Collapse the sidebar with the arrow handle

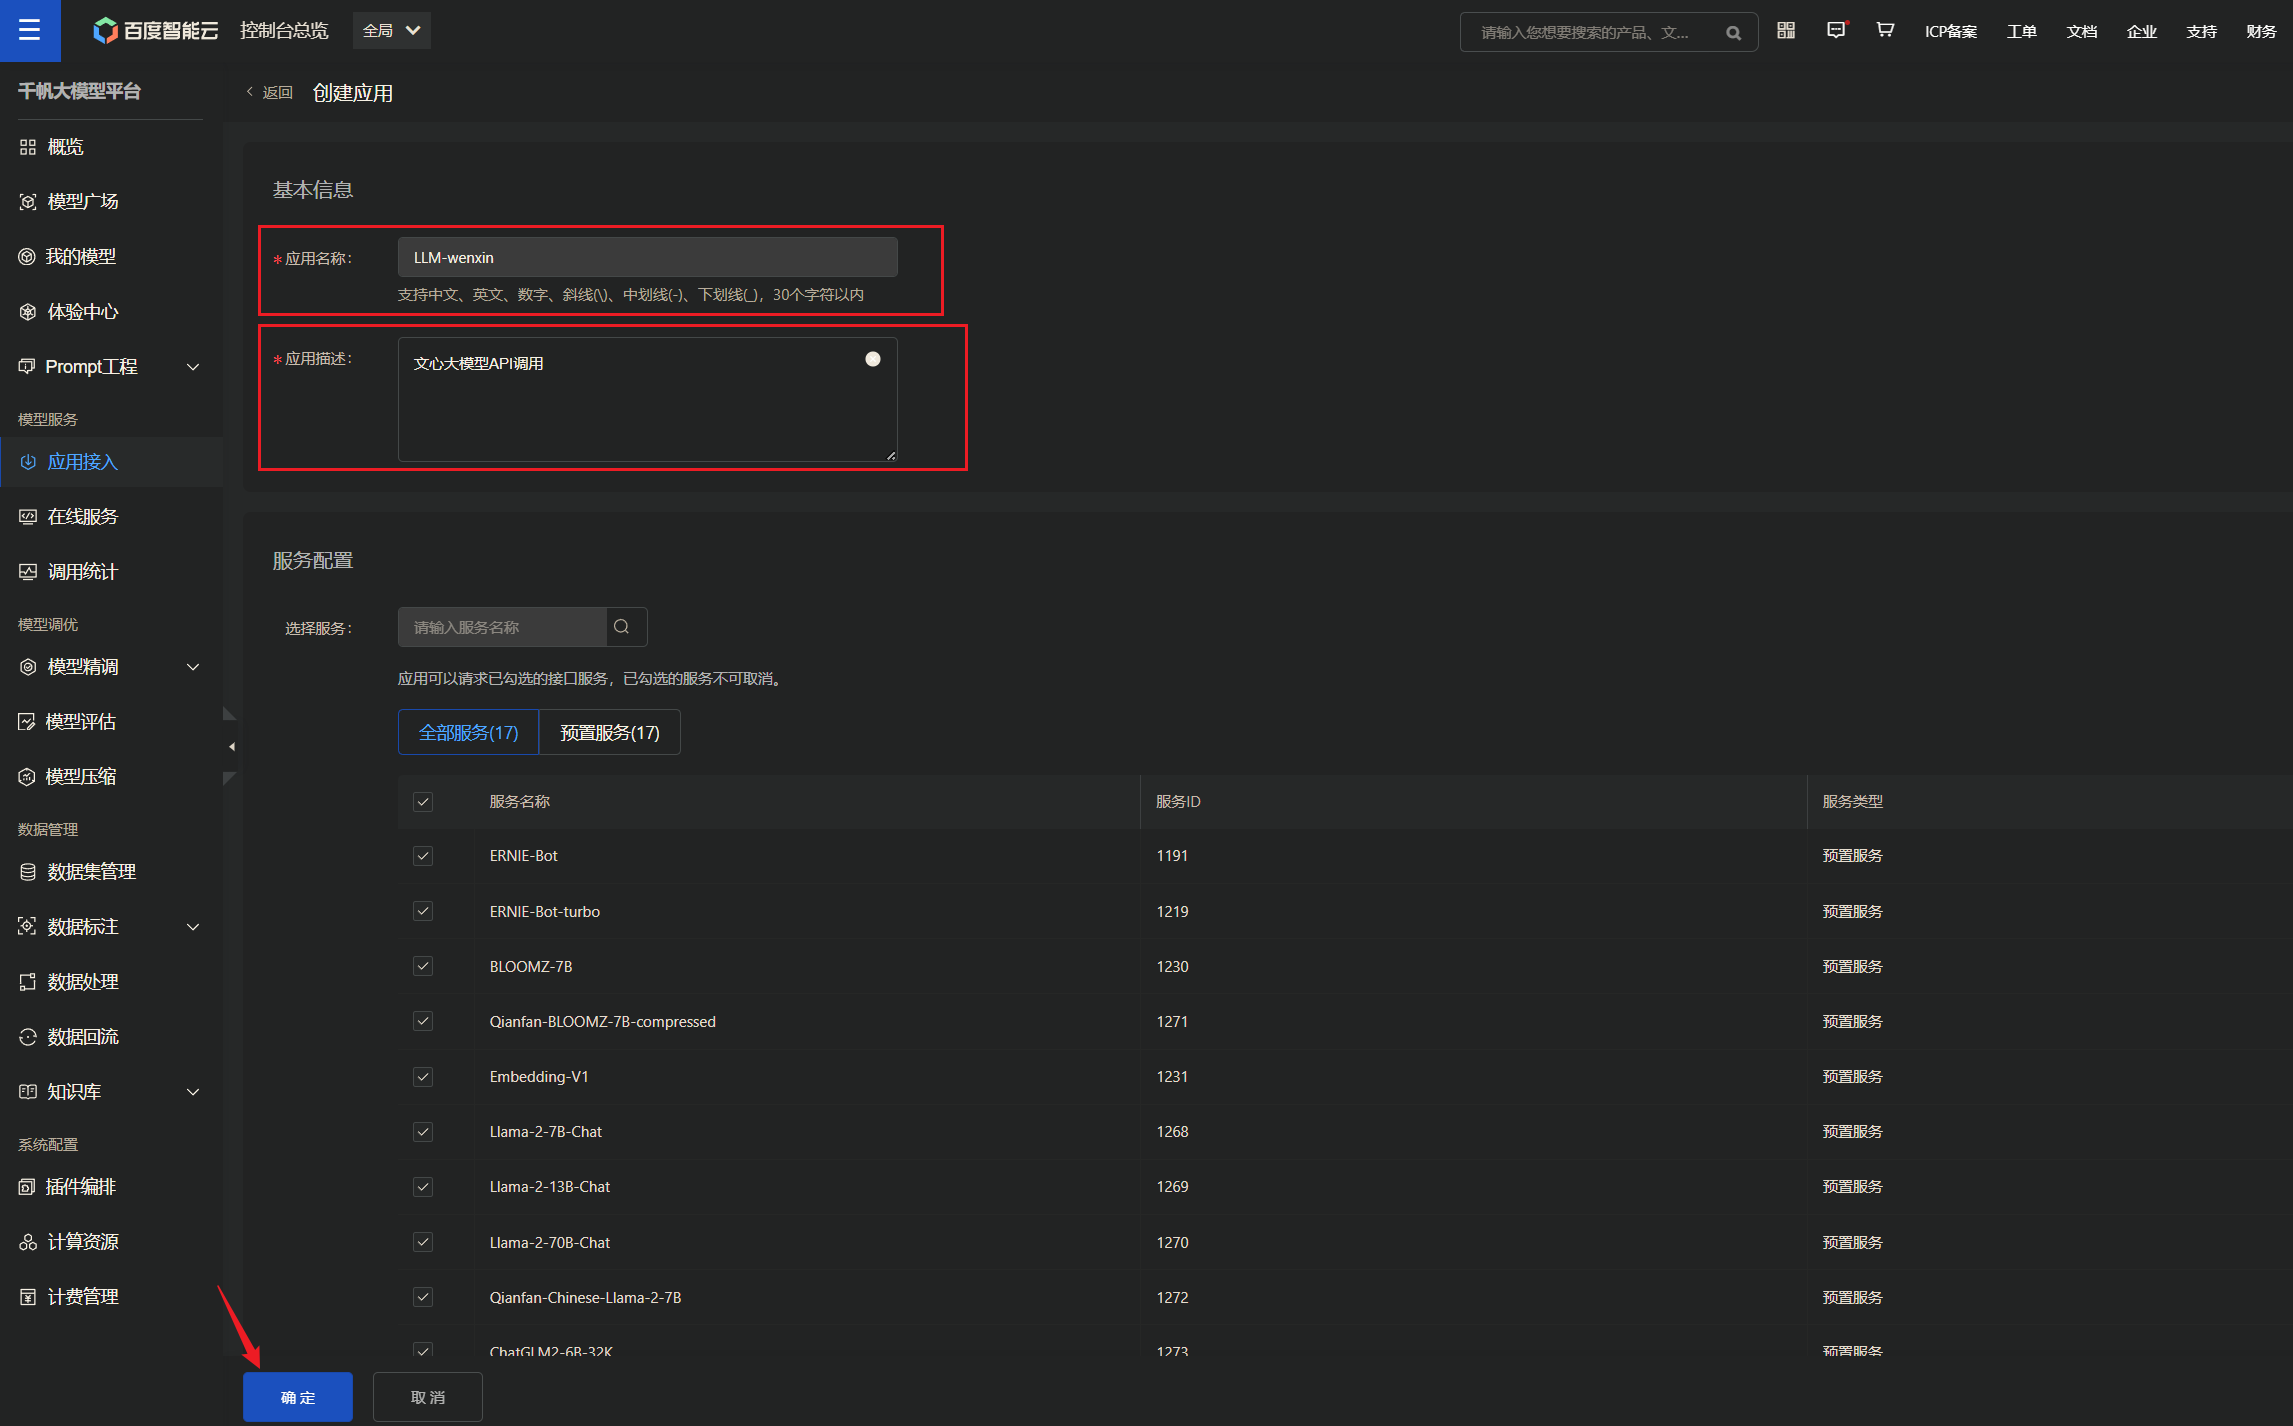pos(231,746)
